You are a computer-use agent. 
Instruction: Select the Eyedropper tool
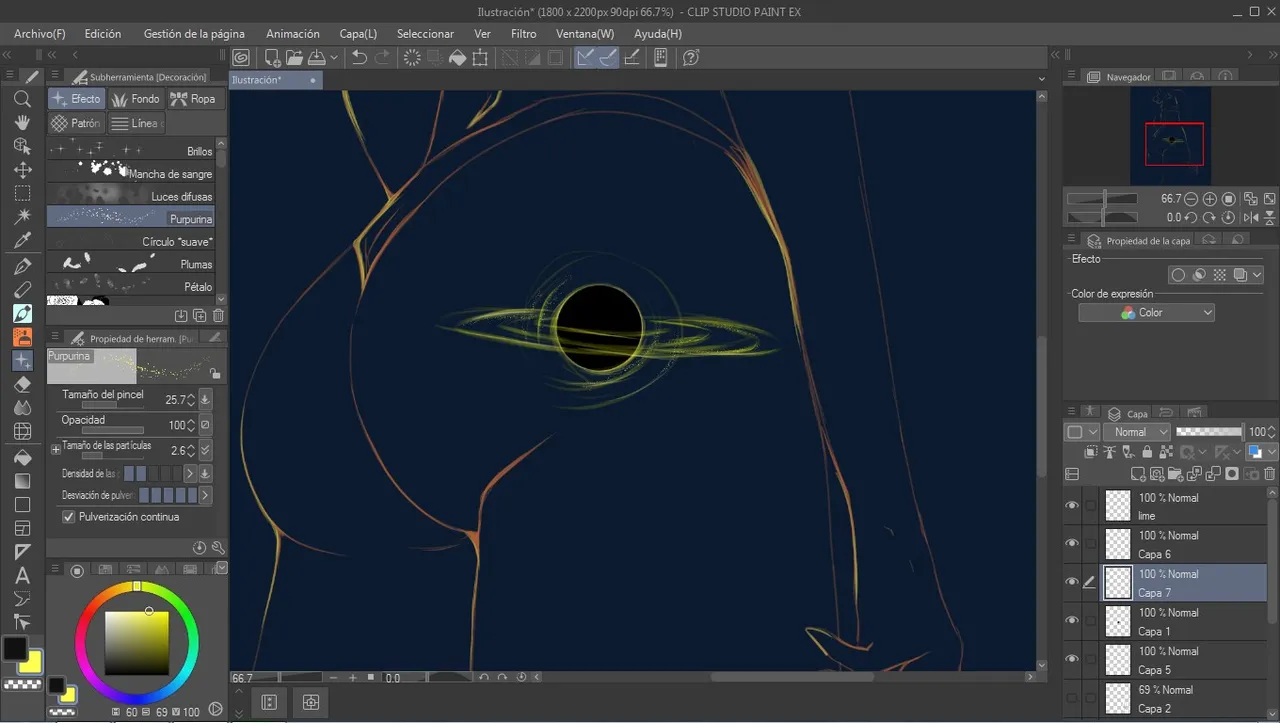[22, 241]
